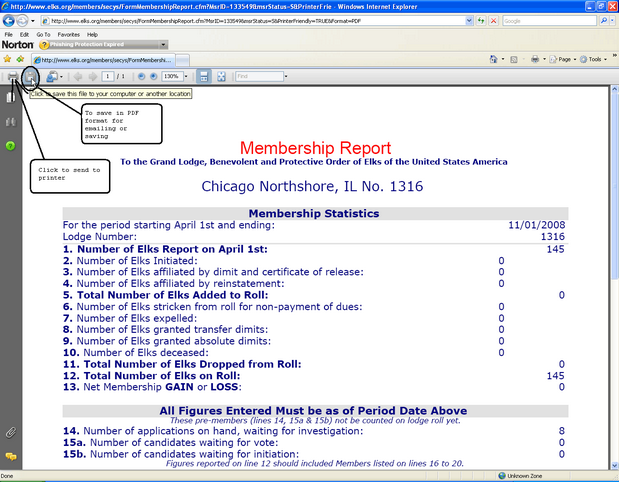Click the PDF next page arrow
The height and width of the screenshot is (482, 619).
coord(93,77)
